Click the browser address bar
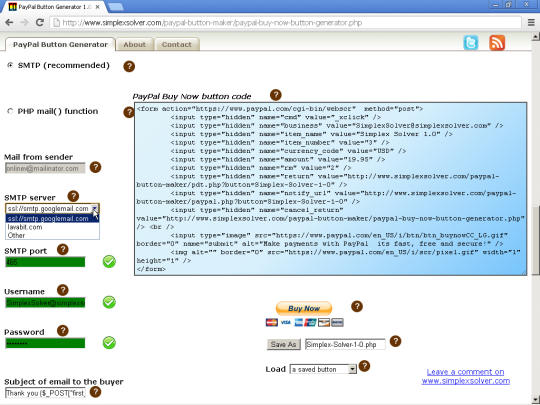 point(286,23)
